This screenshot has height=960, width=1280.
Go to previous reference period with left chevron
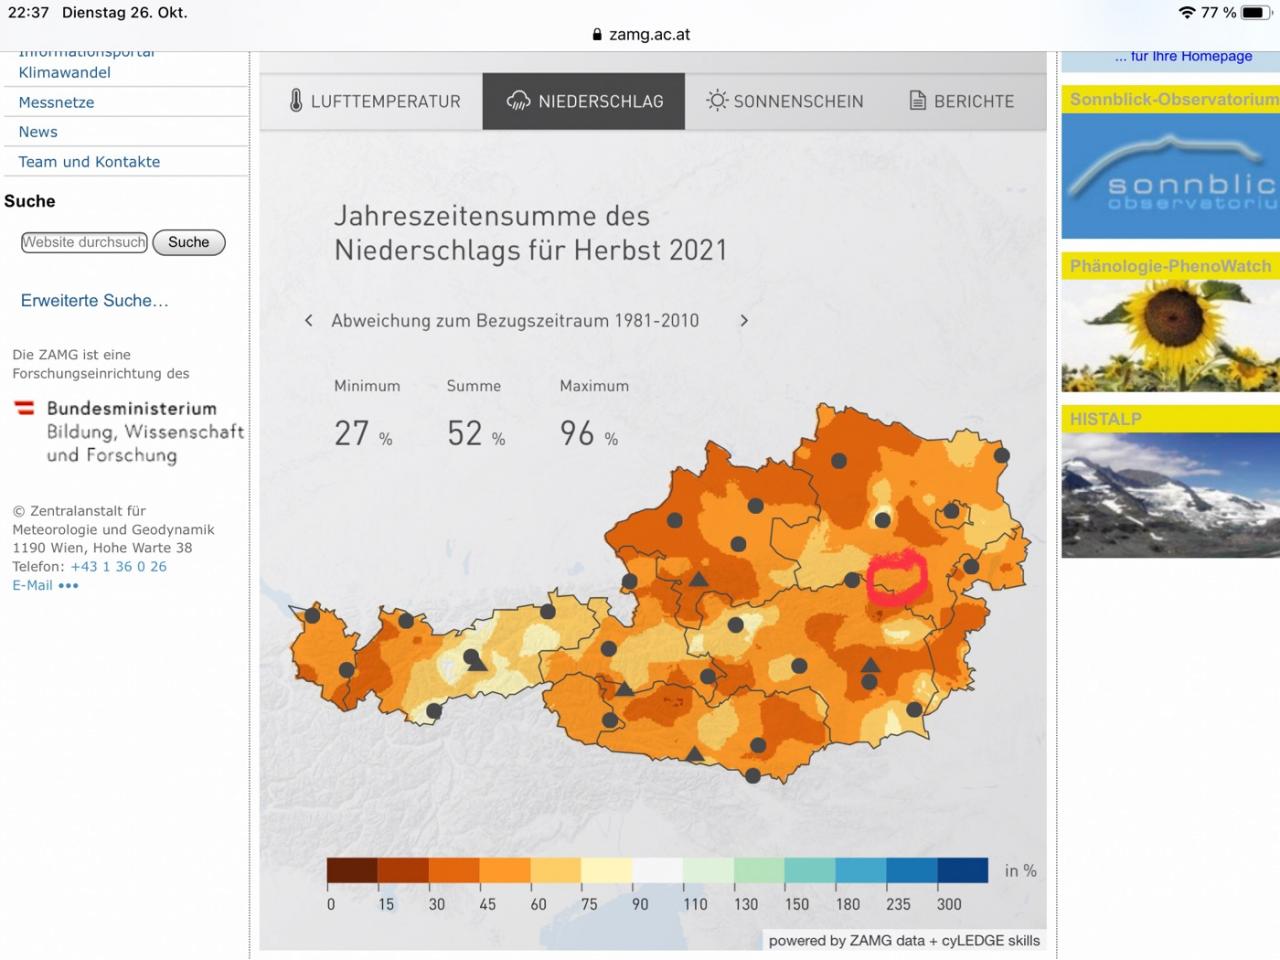[x=309, y=321]
